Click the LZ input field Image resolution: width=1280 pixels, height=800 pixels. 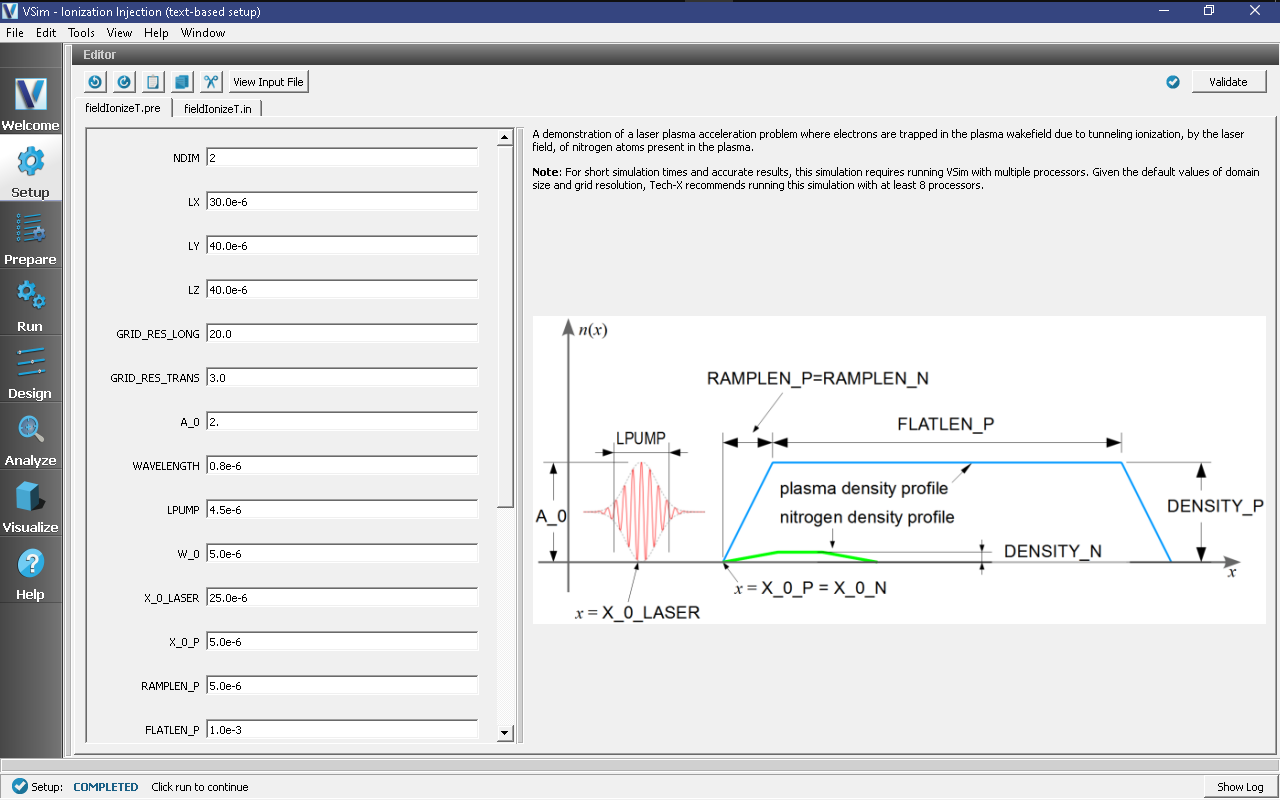[x=341, y=290]
